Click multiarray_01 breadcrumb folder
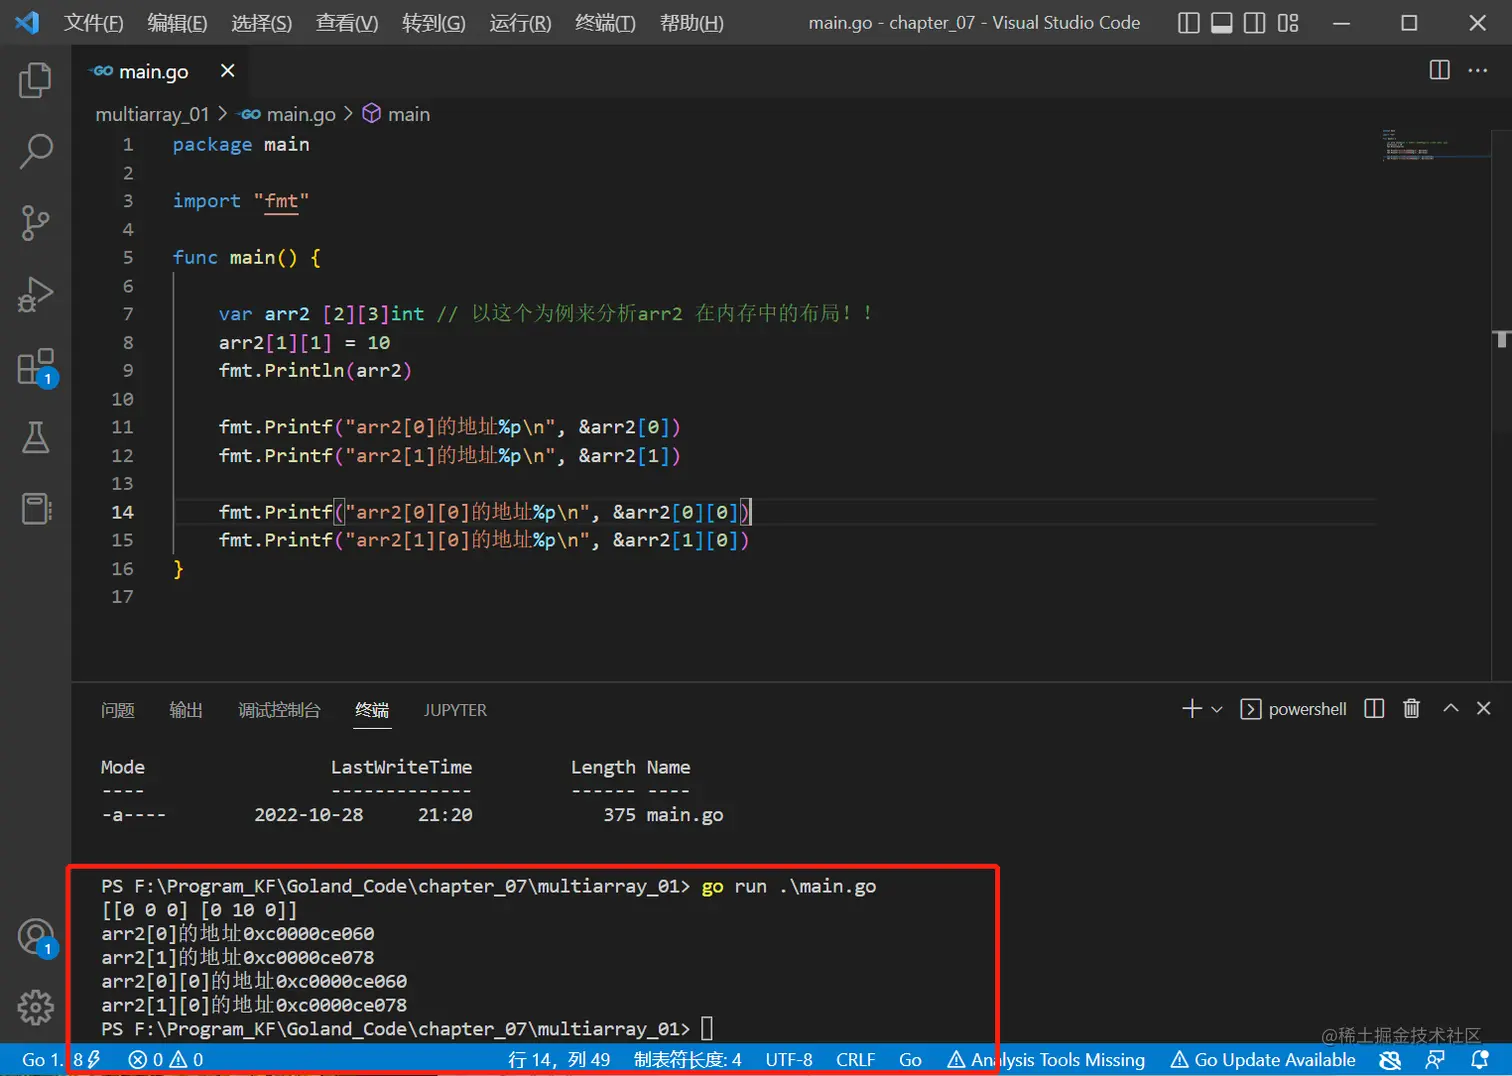This screenshot has width=1512, height=1076. [152, 114]
